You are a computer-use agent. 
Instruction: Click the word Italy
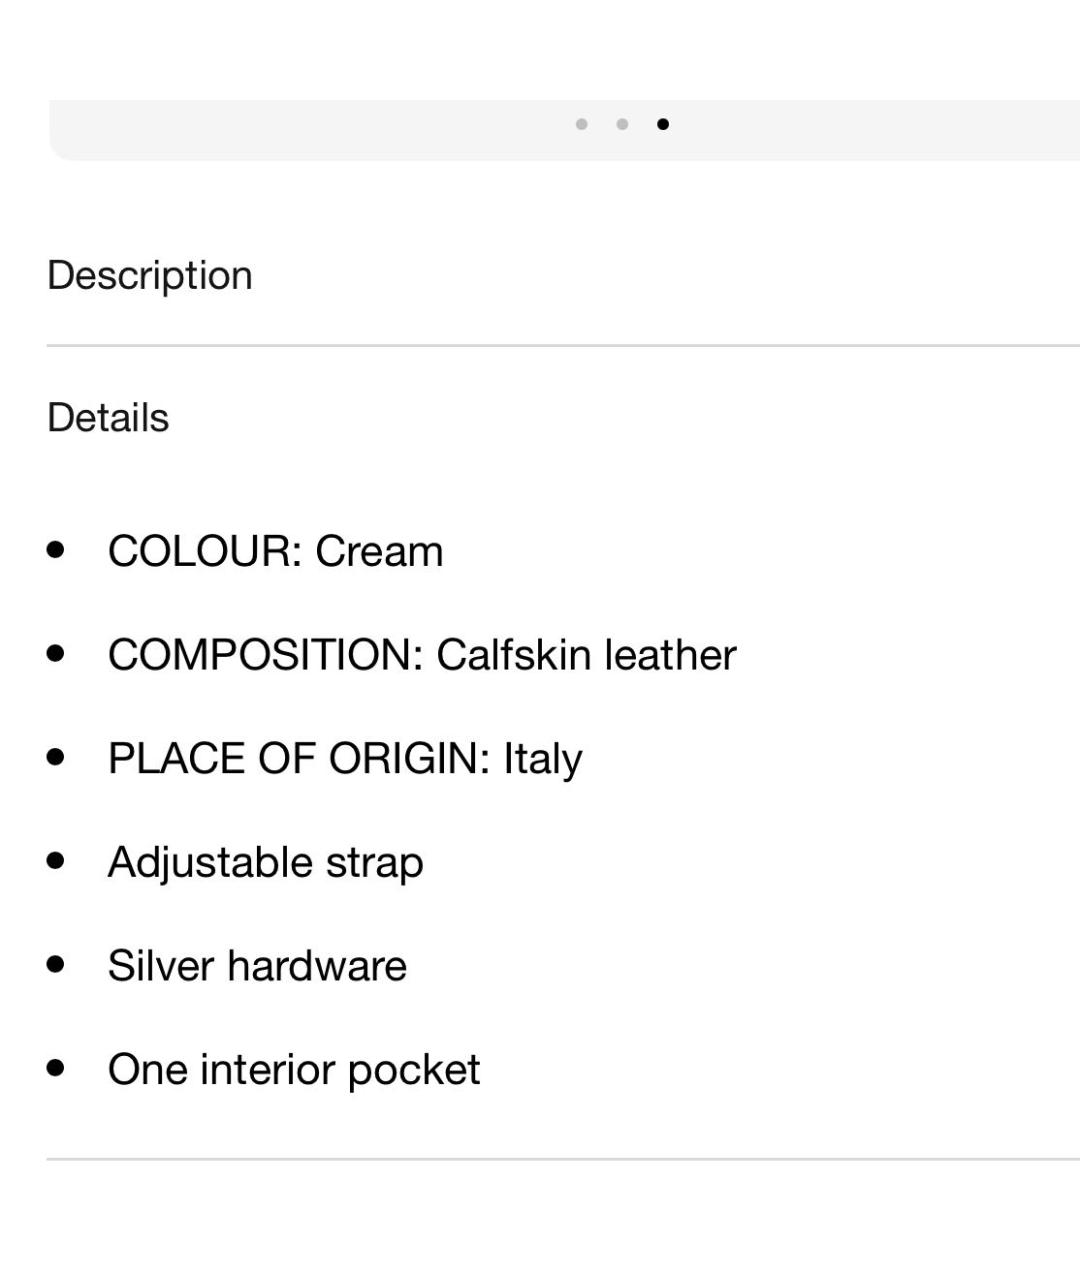(542, 760)
